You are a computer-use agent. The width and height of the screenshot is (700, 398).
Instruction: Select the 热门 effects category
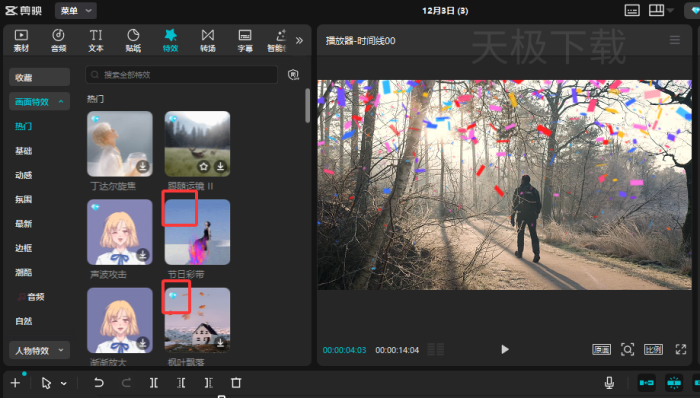click(x=24, y=126)
